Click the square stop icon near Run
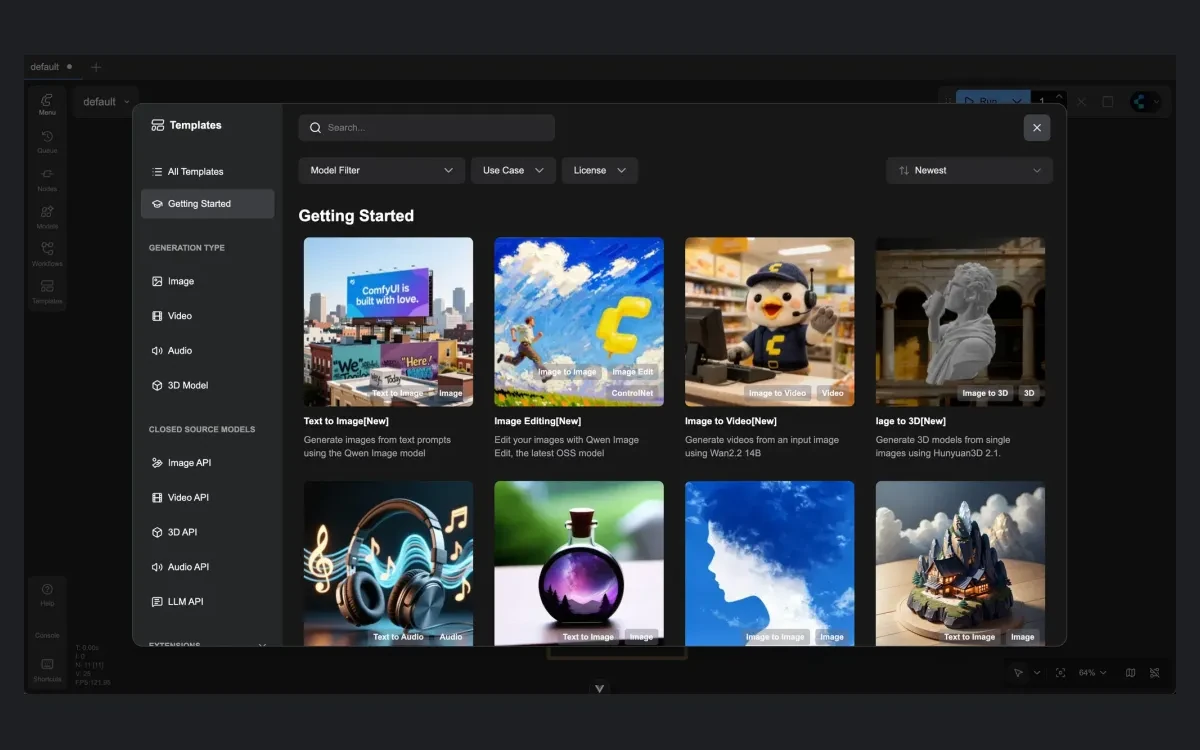Viewport: 1200px width, 750px height. click(1107, 102)
